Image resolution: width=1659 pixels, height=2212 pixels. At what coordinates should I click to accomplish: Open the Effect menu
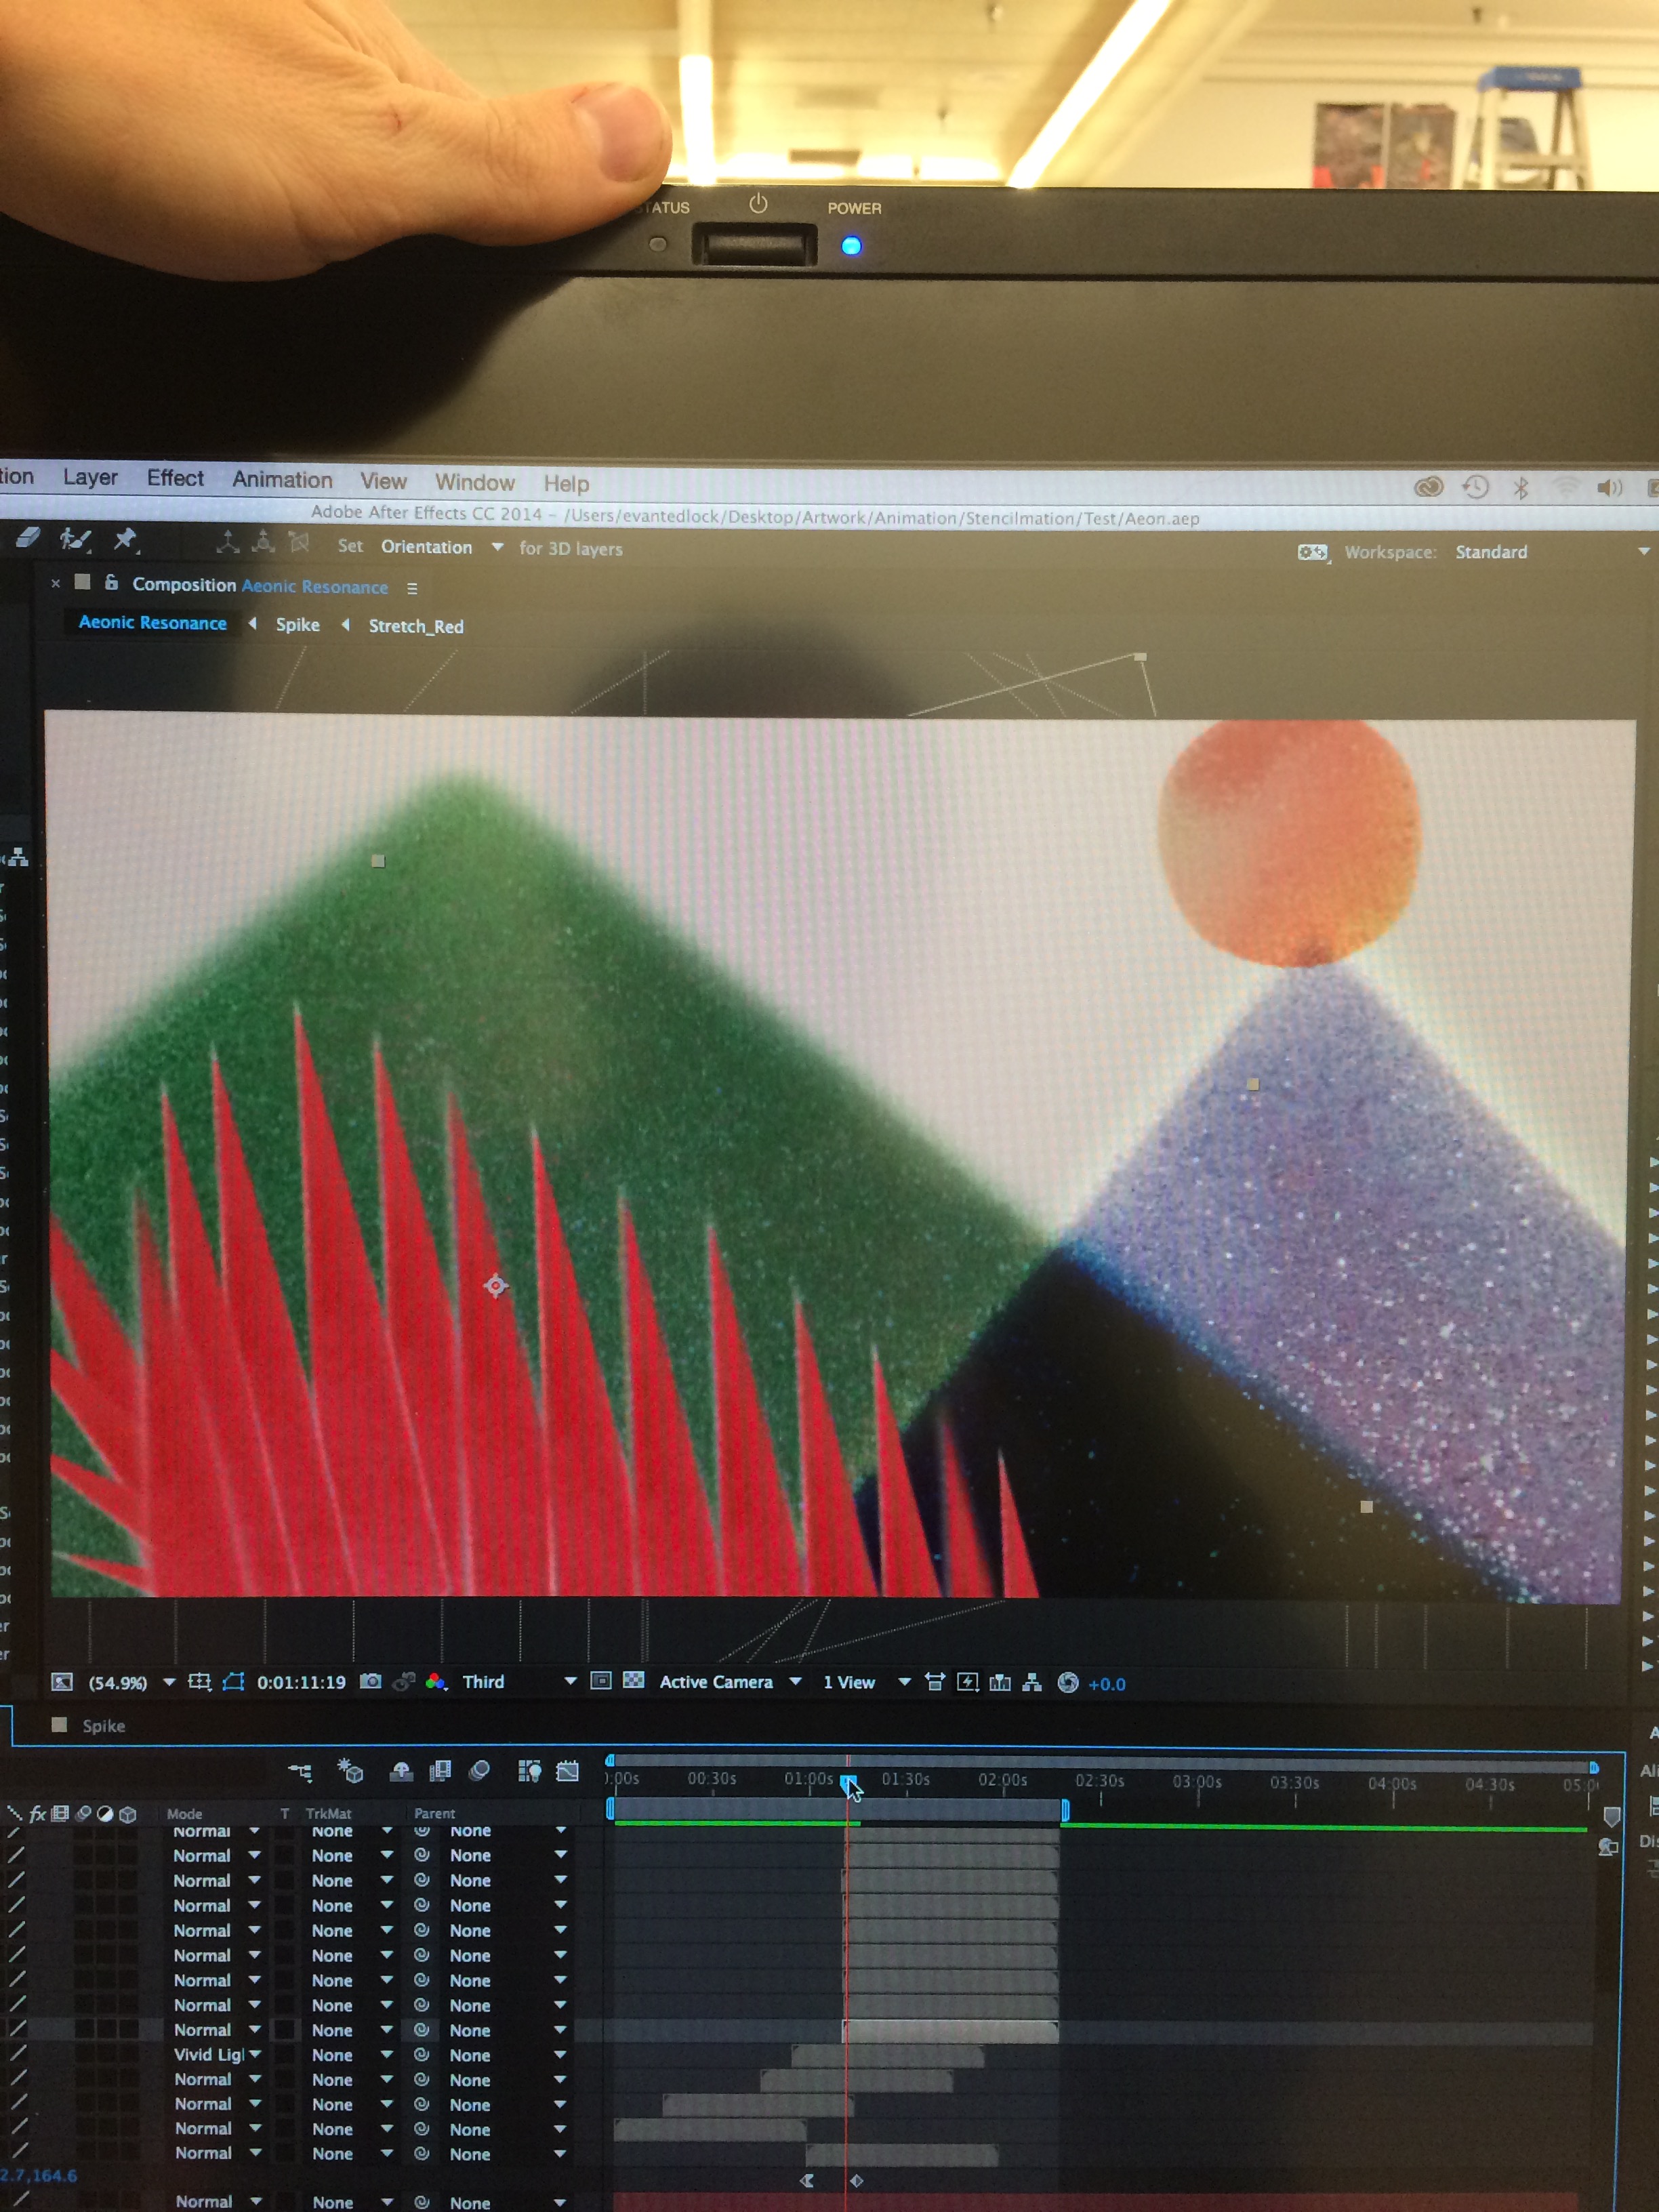pos(175,478)
